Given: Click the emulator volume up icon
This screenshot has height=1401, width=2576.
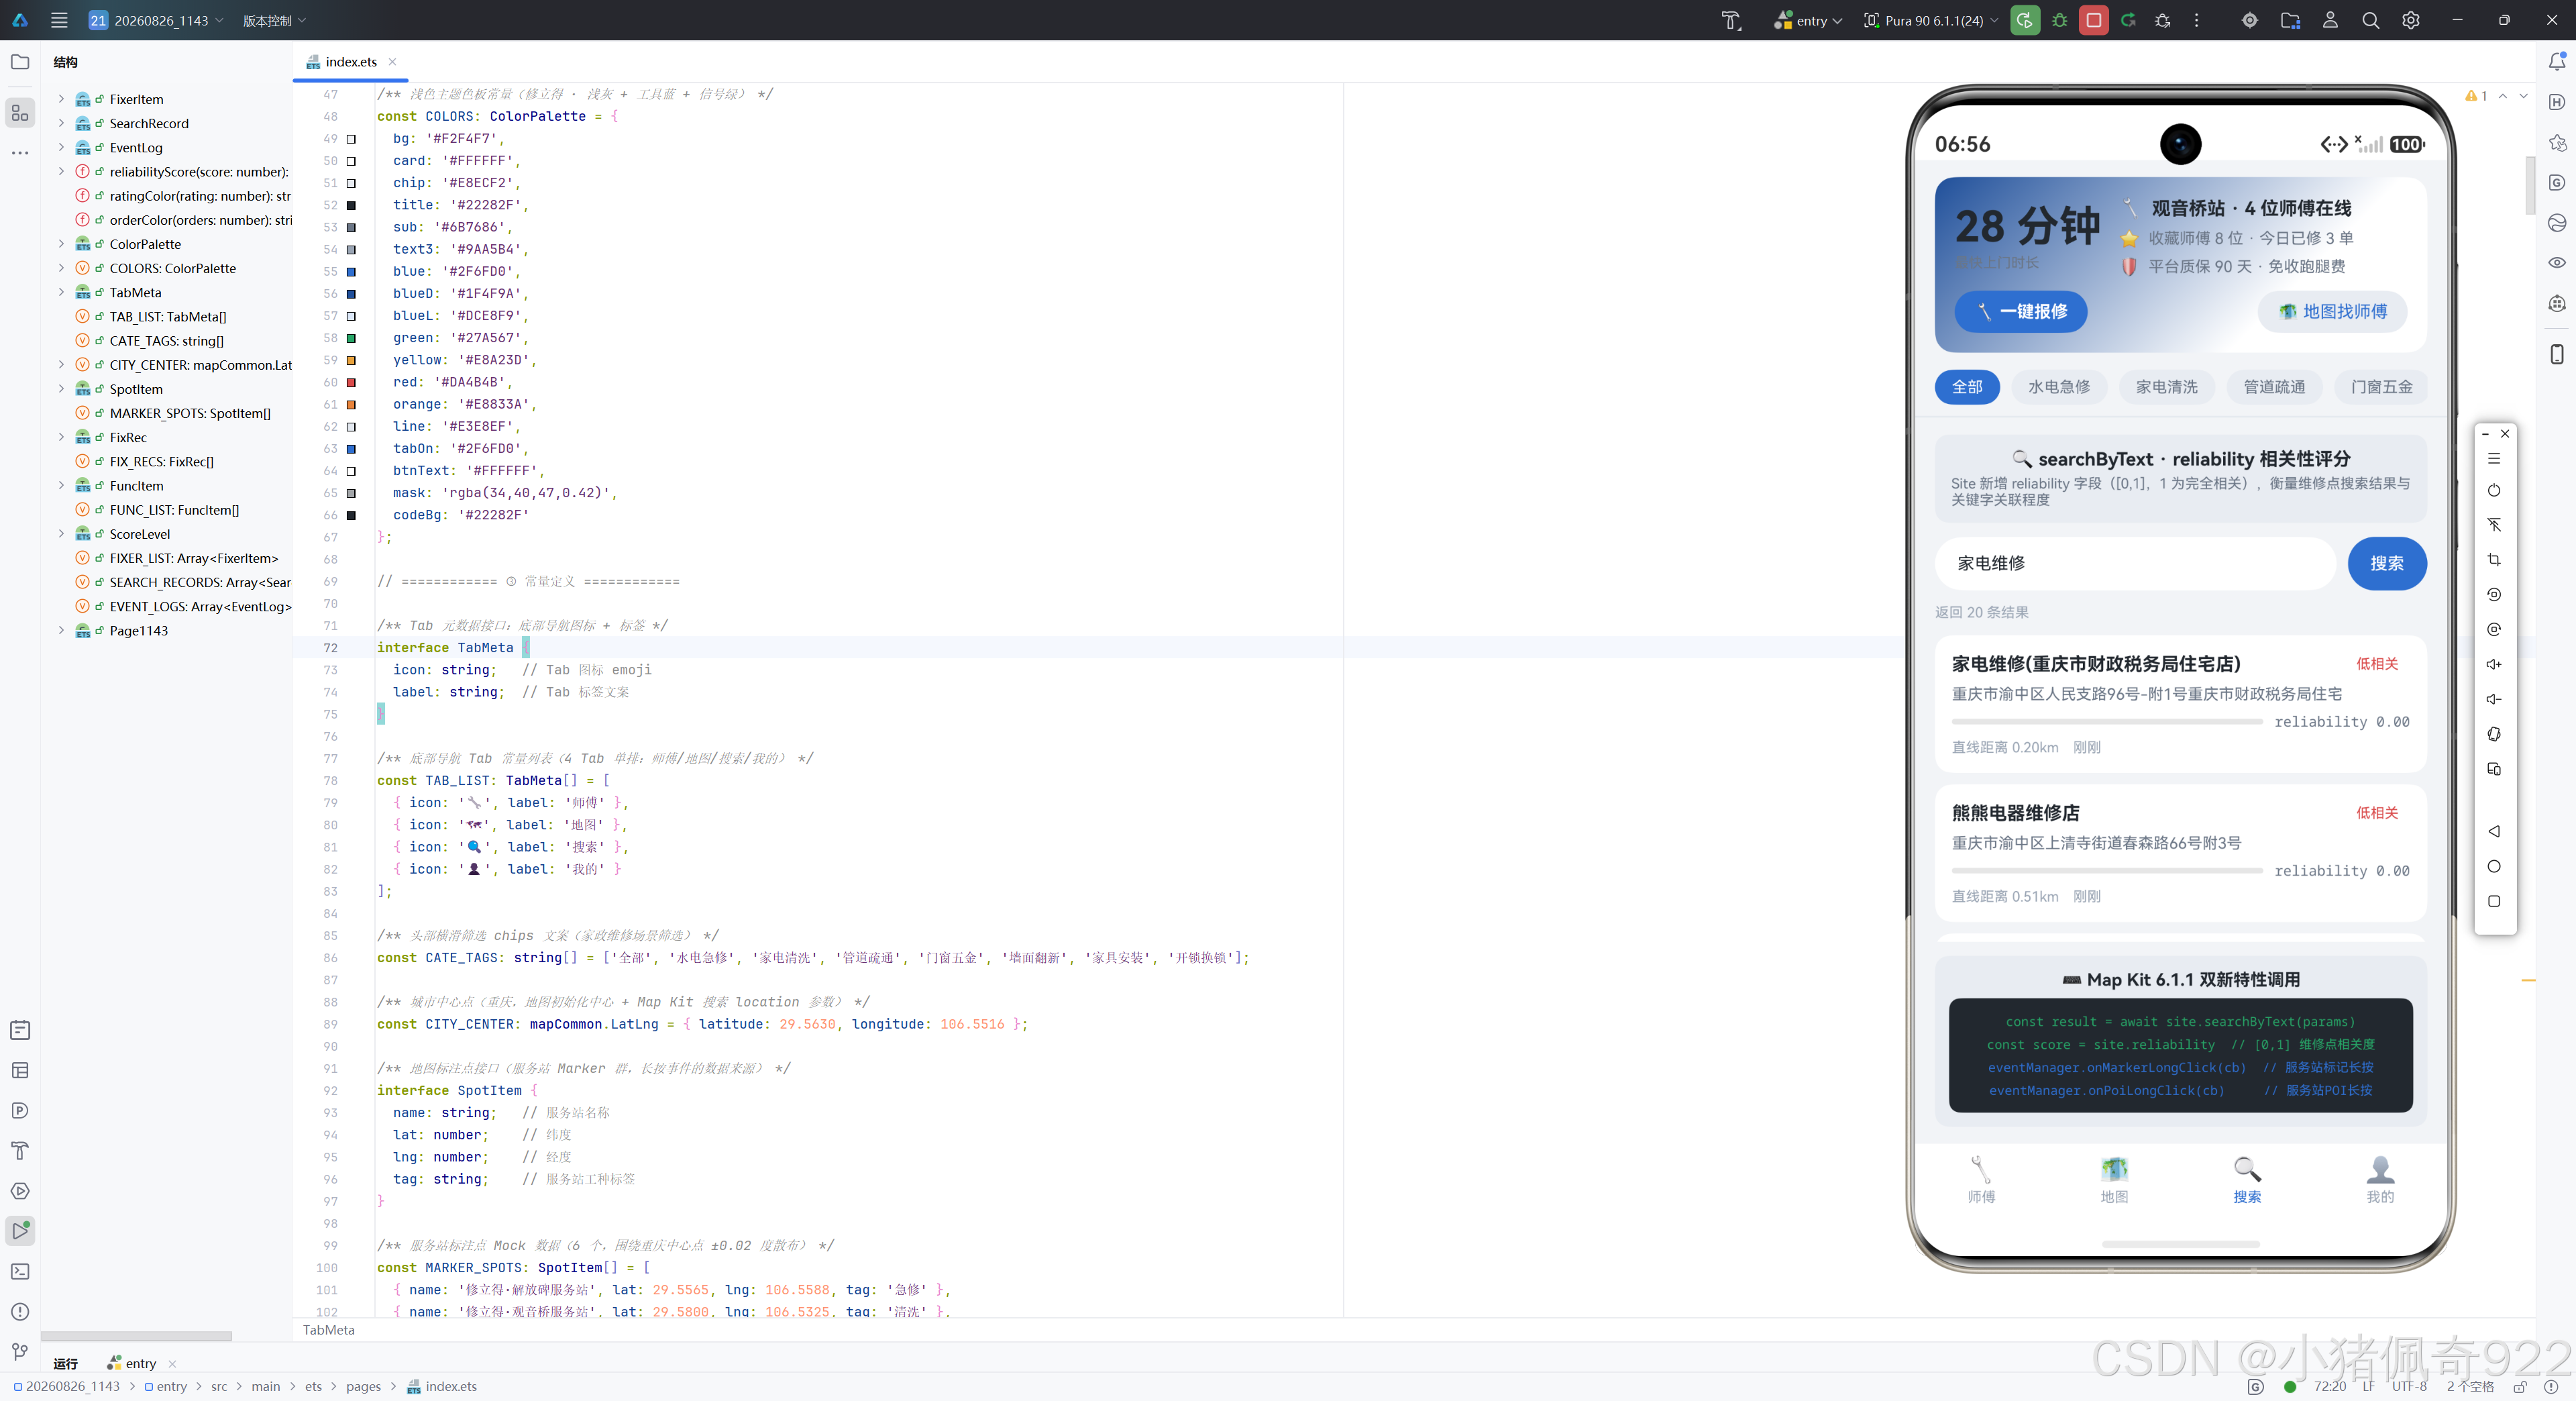Looking at the screenshot, I should [2494, 664].
